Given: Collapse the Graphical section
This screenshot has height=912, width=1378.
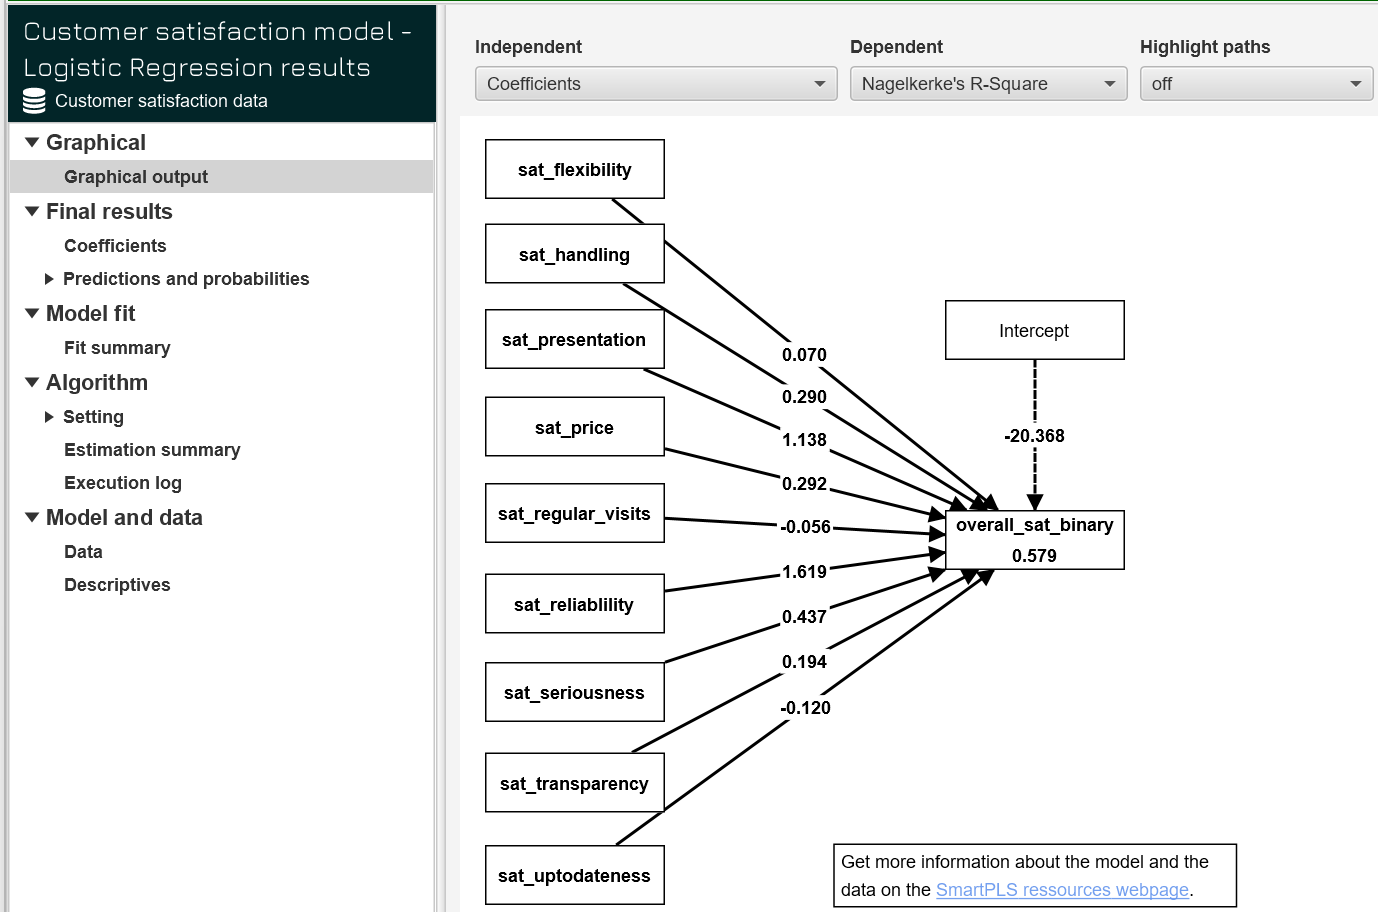Looking at the screenshot, I should [32, 142].
